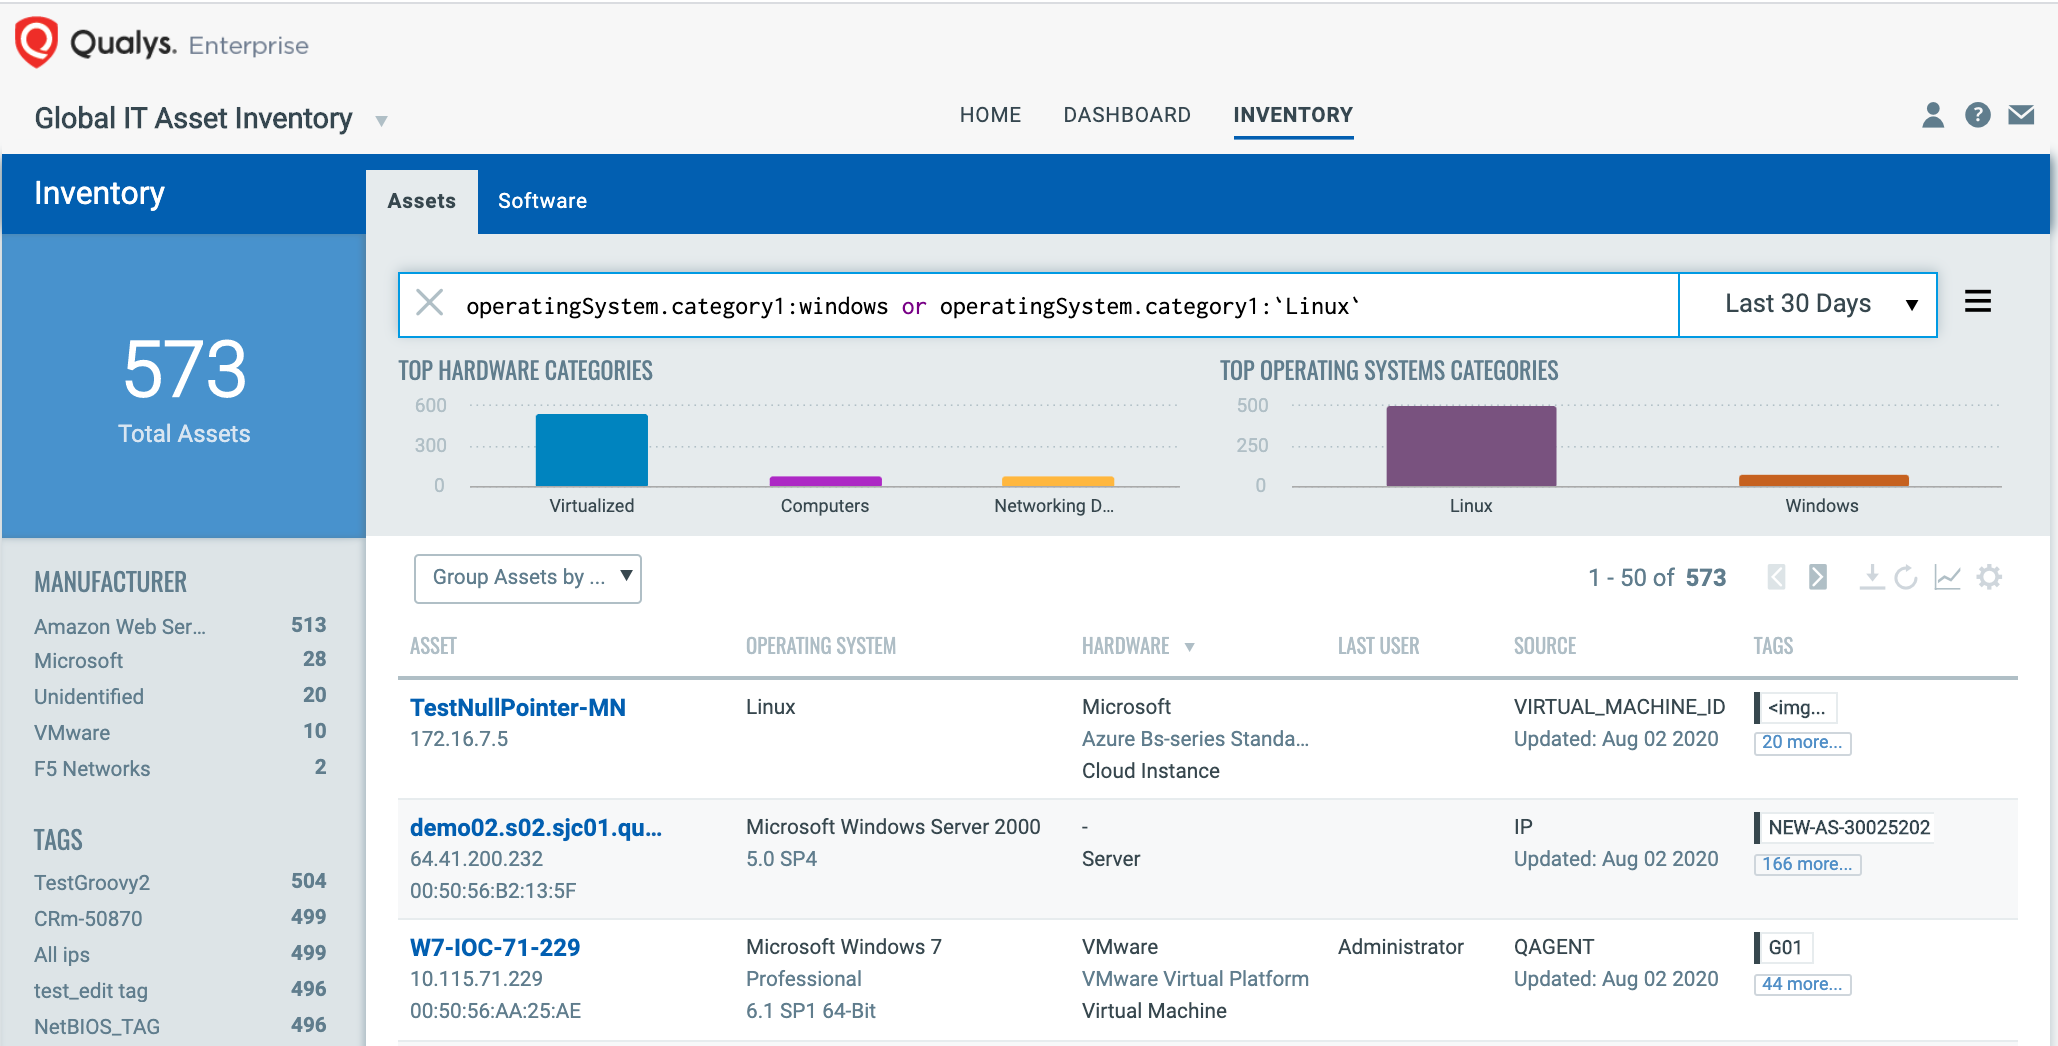Select the INVENTORY menu
Viewport: 2058px width, 1046px height.
1293,115
